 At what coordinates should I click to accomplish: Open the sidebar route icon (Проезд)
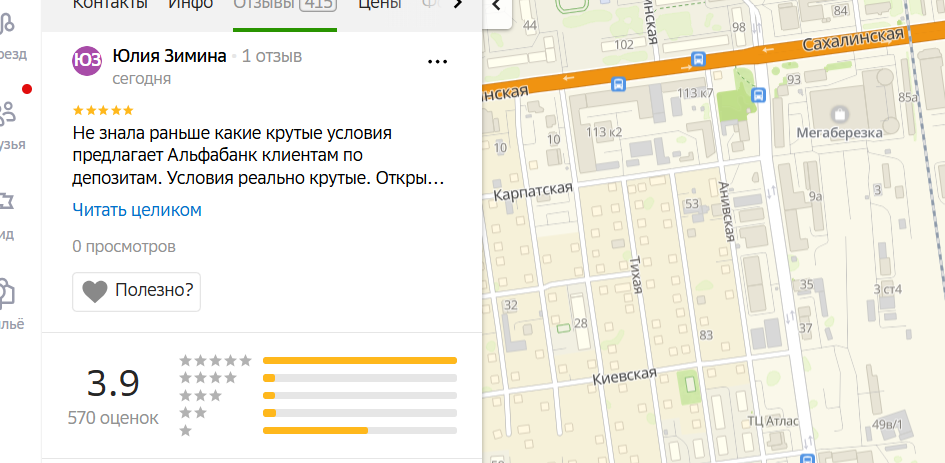(7, 24)
